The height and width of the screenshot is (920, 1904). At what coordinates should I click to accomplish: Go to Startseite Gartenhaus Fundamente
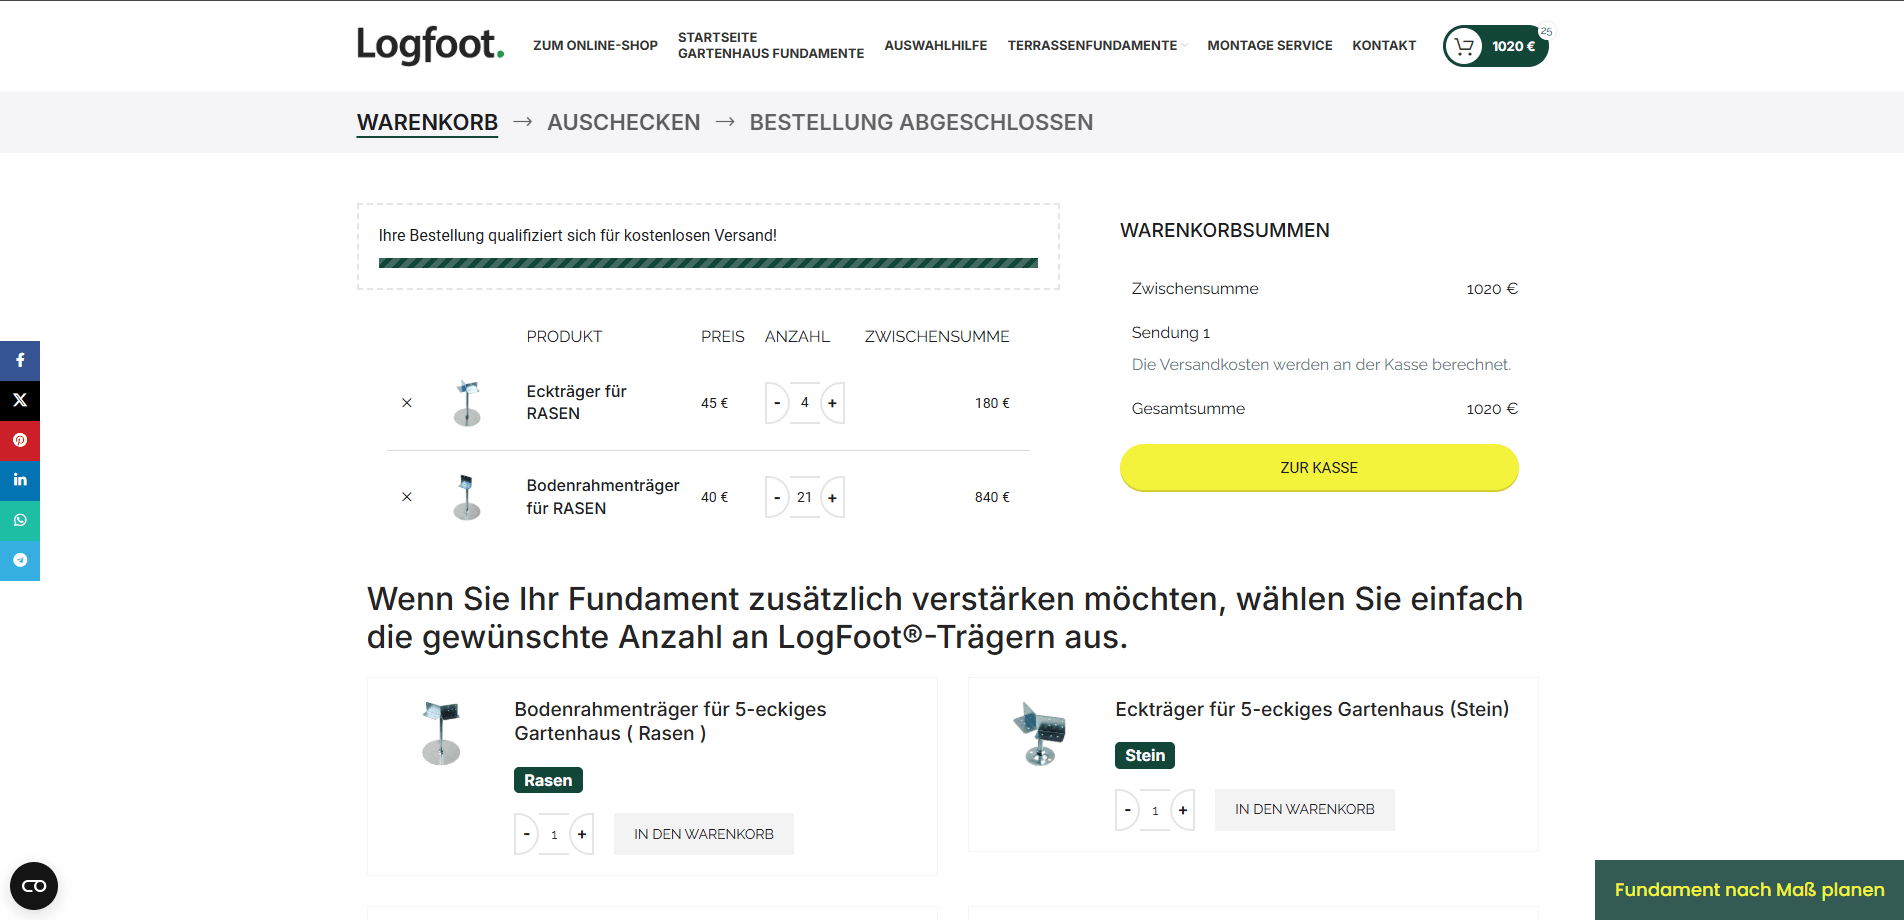pyautogui.click(x=771, y=45)
